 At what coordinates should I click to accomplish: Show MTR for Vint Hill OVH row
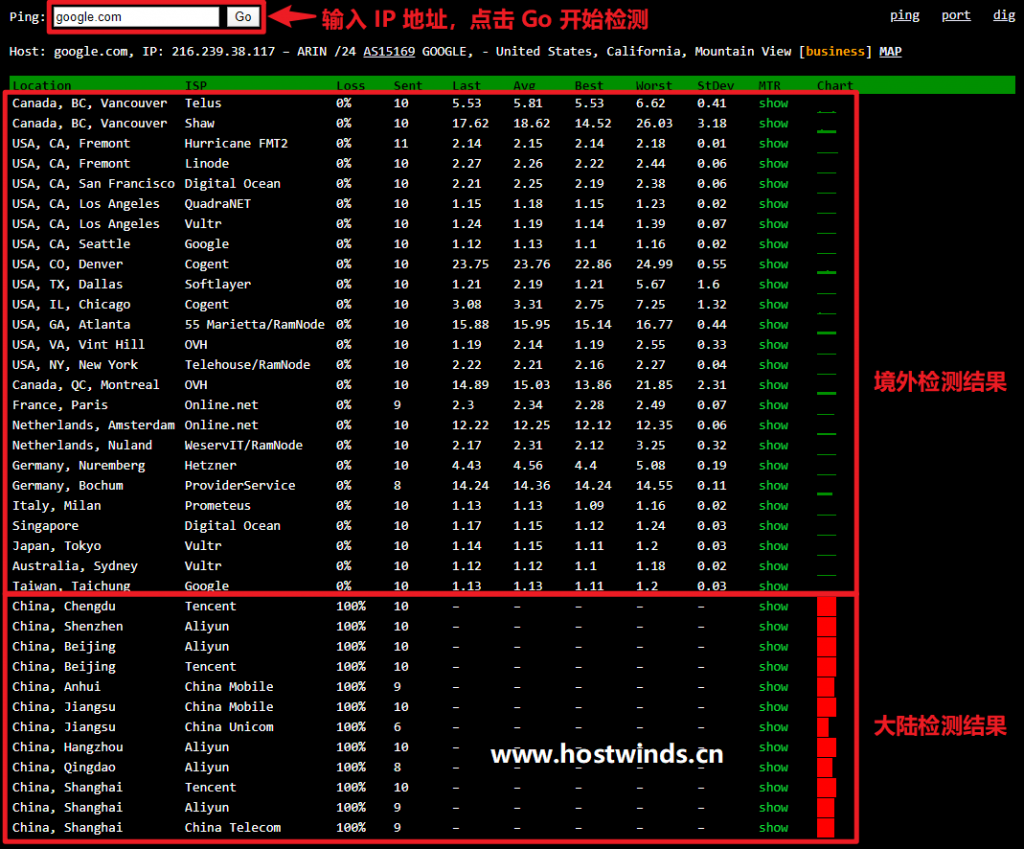[773, 344]
